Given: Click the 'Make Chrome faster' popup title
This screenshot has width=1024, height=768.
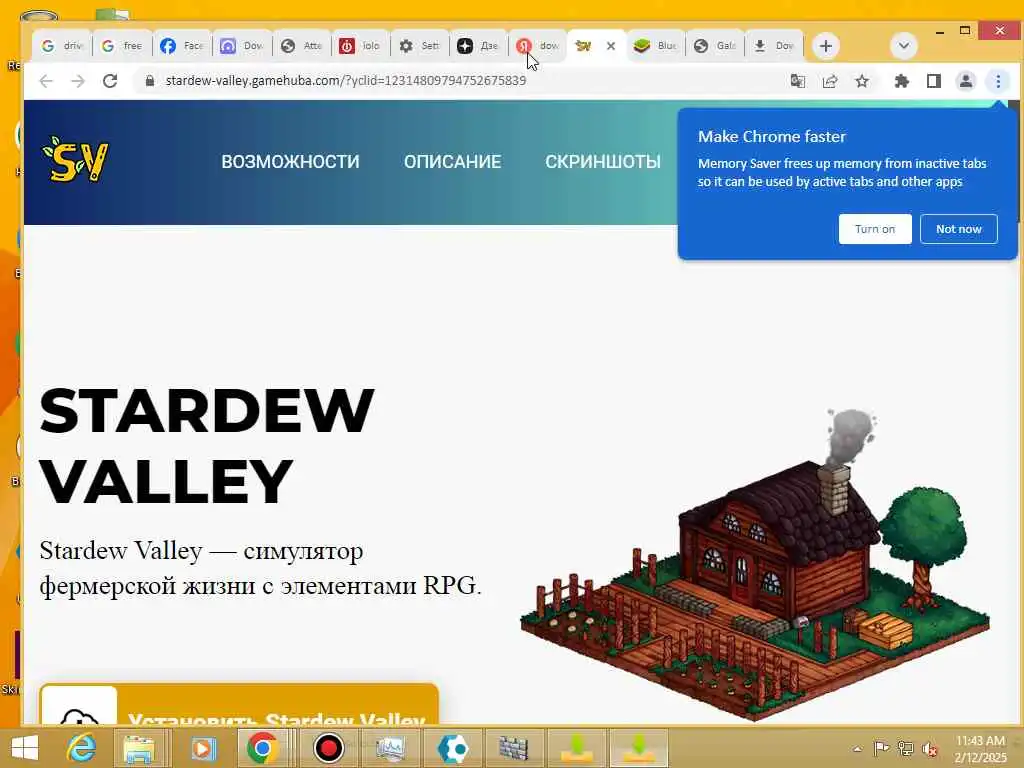Looking at the screenshot, I should point(771,136).
